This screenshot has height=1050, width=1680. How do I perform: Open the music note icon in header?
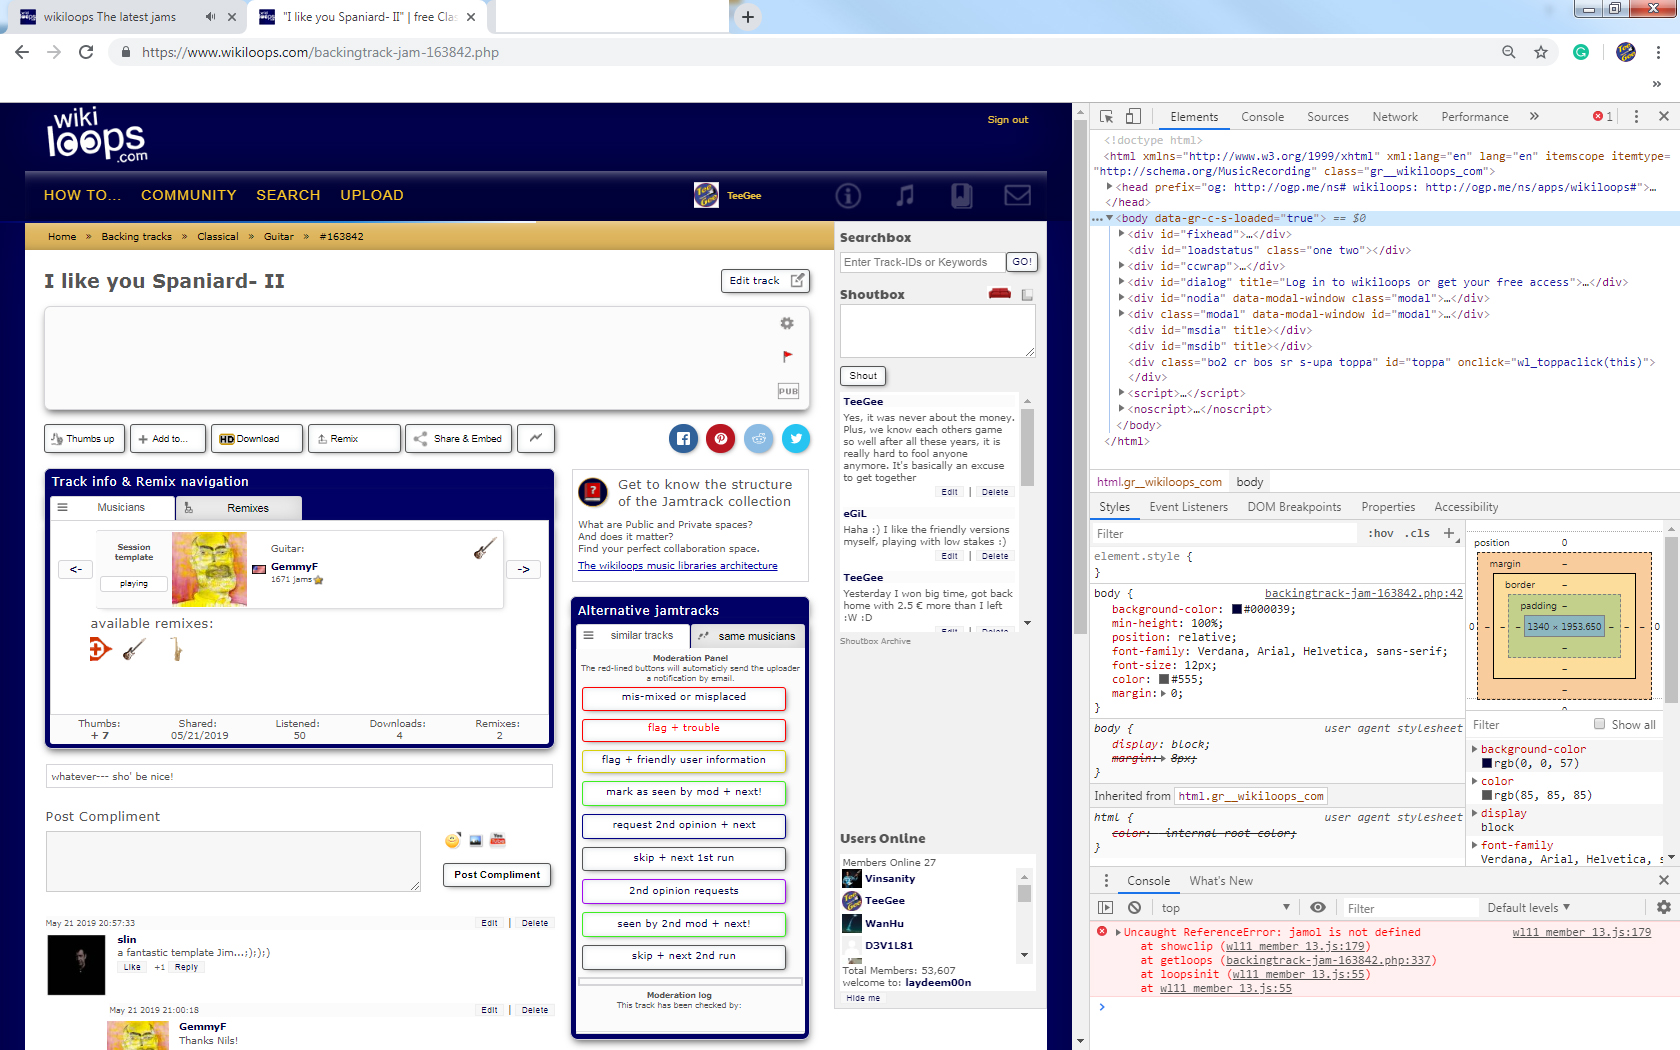[905, 196]
